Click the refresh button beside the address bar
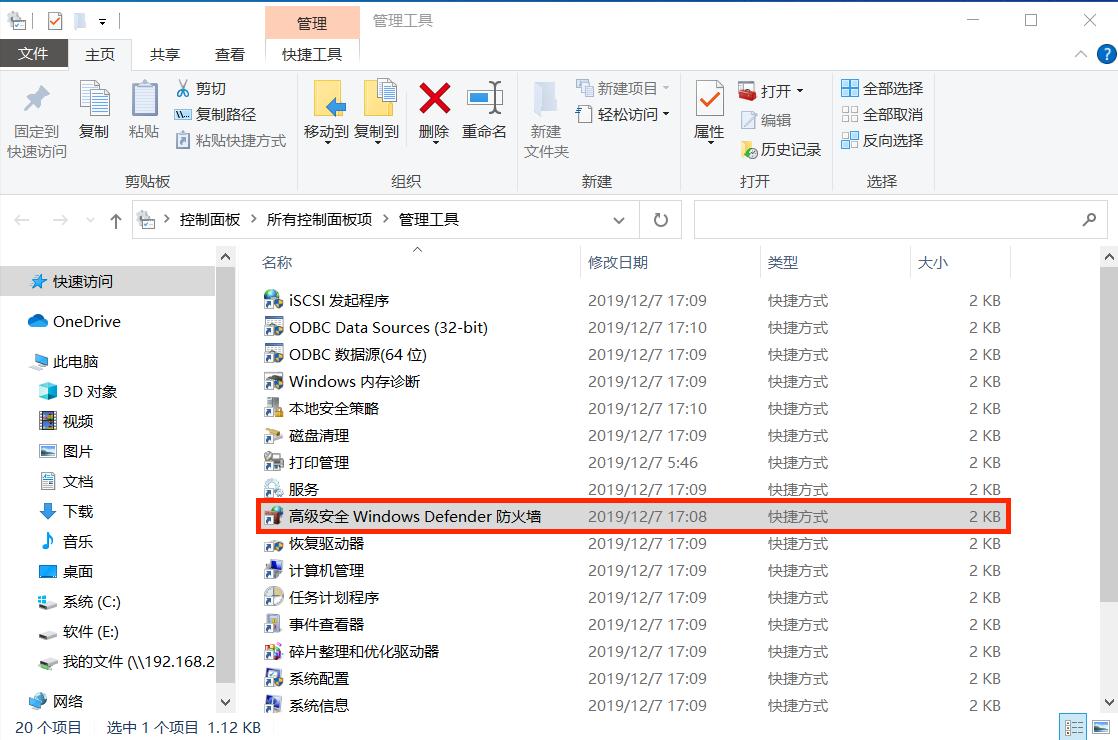 tap(660, 219)
